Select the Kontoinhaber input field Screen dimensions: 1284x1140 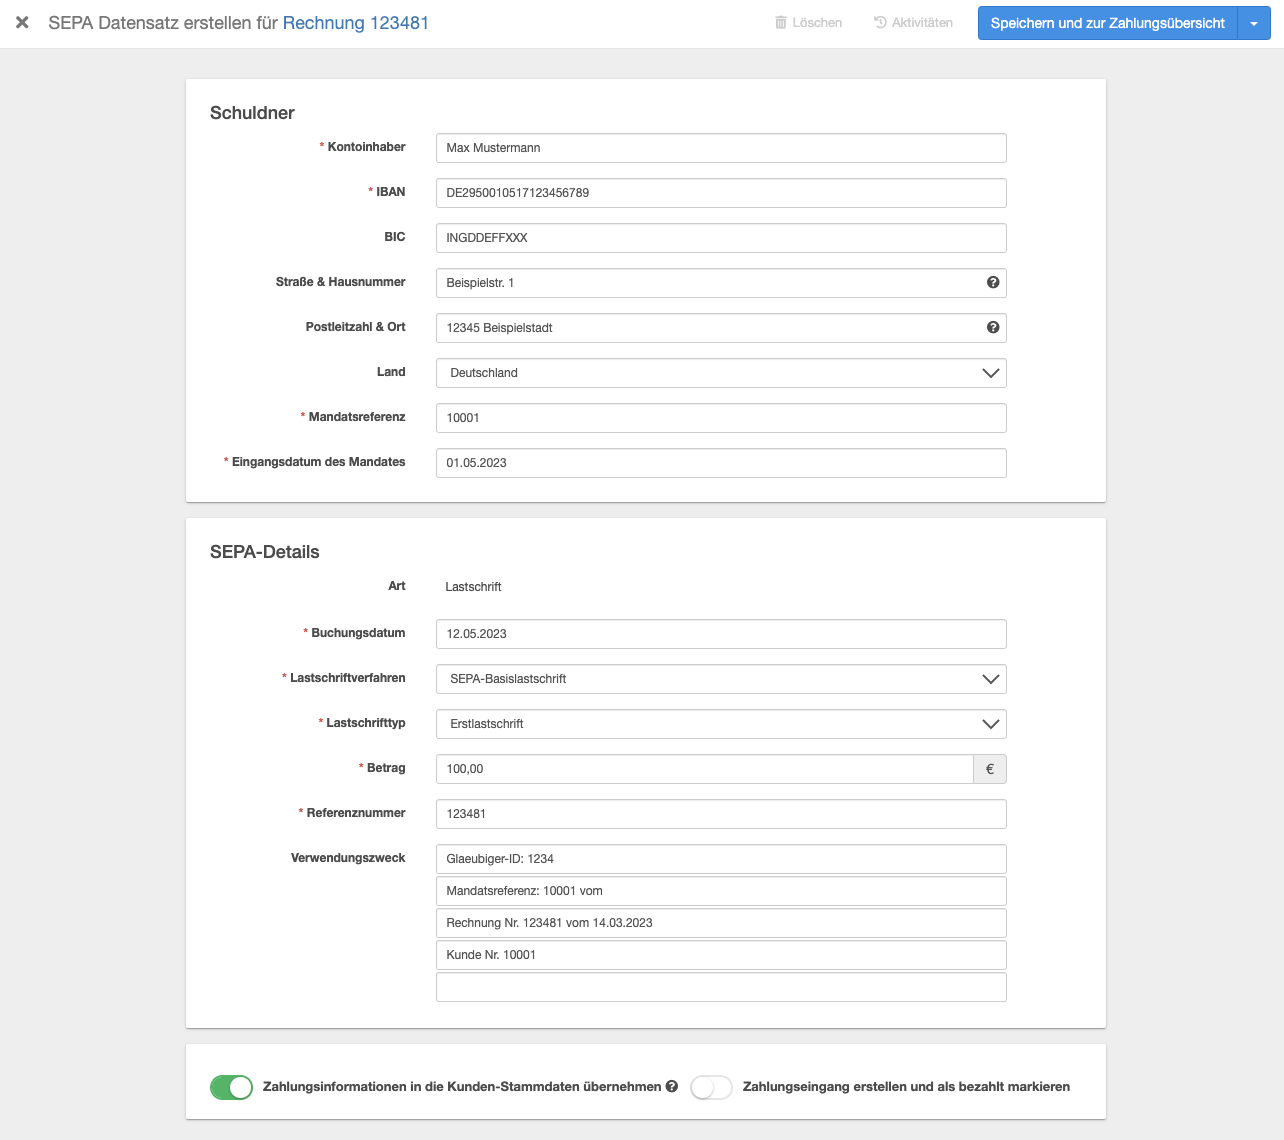pos(720,148)
